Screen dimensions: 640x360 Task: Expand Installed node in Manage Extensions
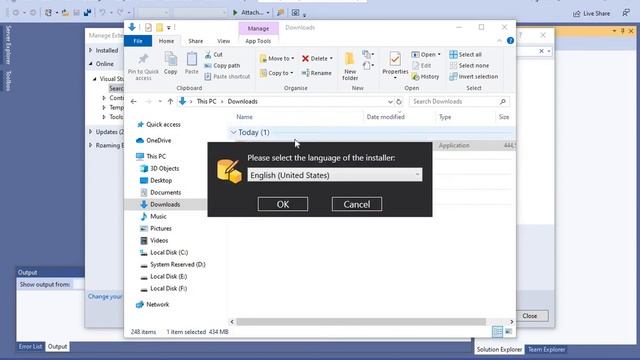(x=91, y=50)
